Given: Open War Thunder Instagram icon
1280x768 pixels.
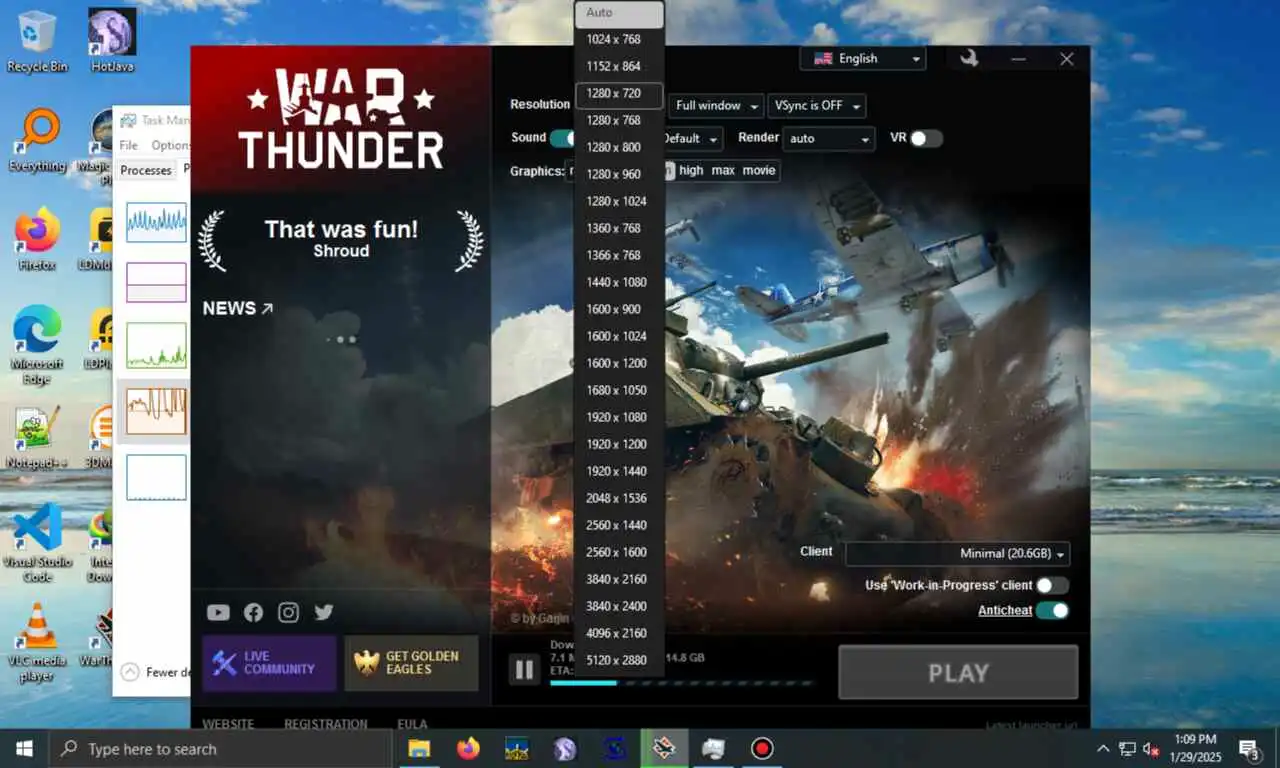Looking at the screenshot, I should [x=288, y=612].
